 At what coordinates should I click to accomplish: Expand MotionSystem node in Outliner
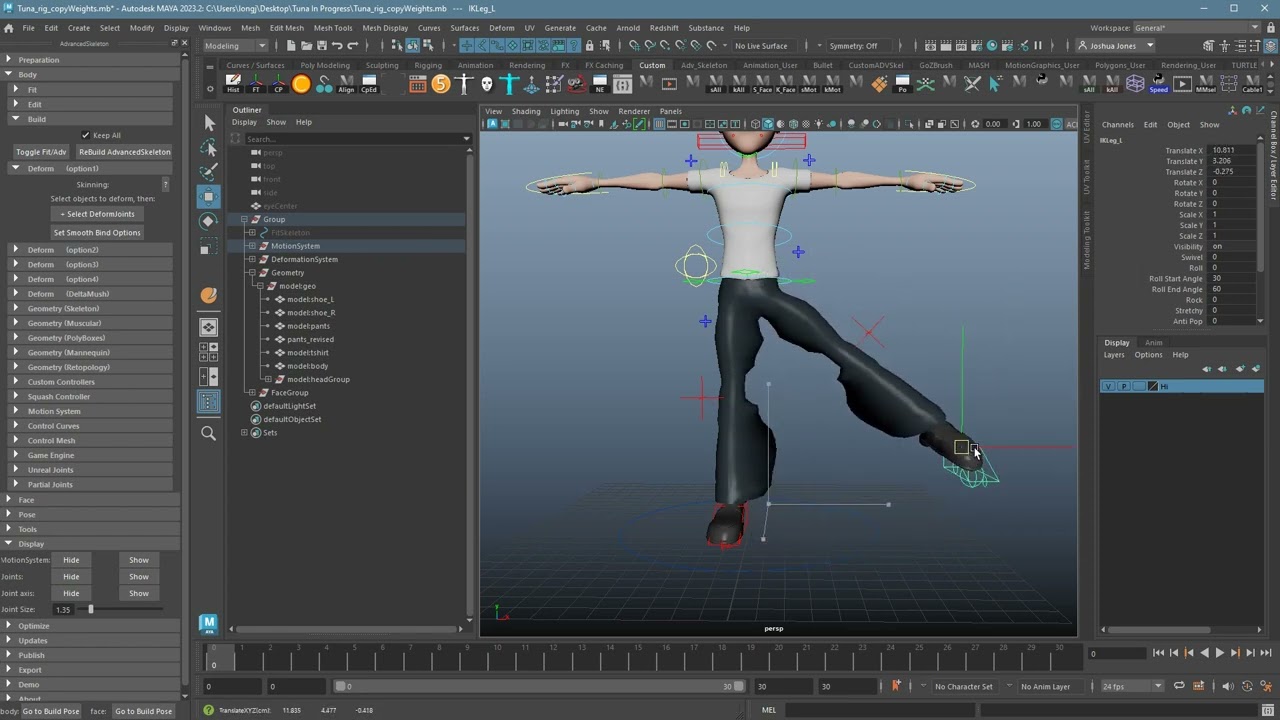[x=252, y=246]
